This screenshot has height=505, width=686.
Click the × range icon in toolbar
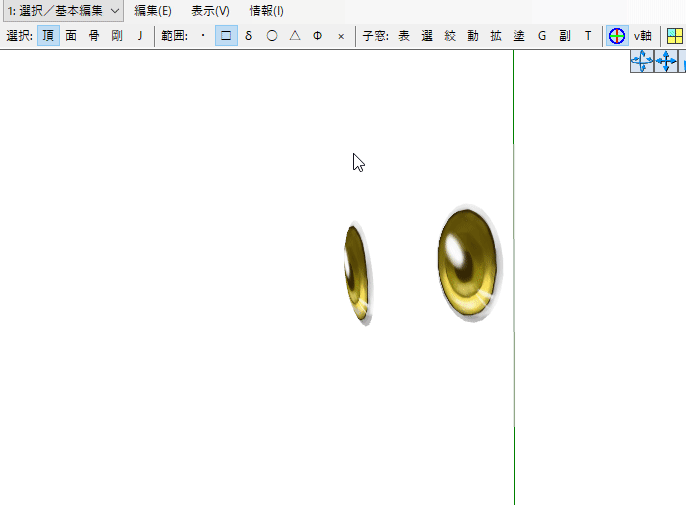[341, 36]
